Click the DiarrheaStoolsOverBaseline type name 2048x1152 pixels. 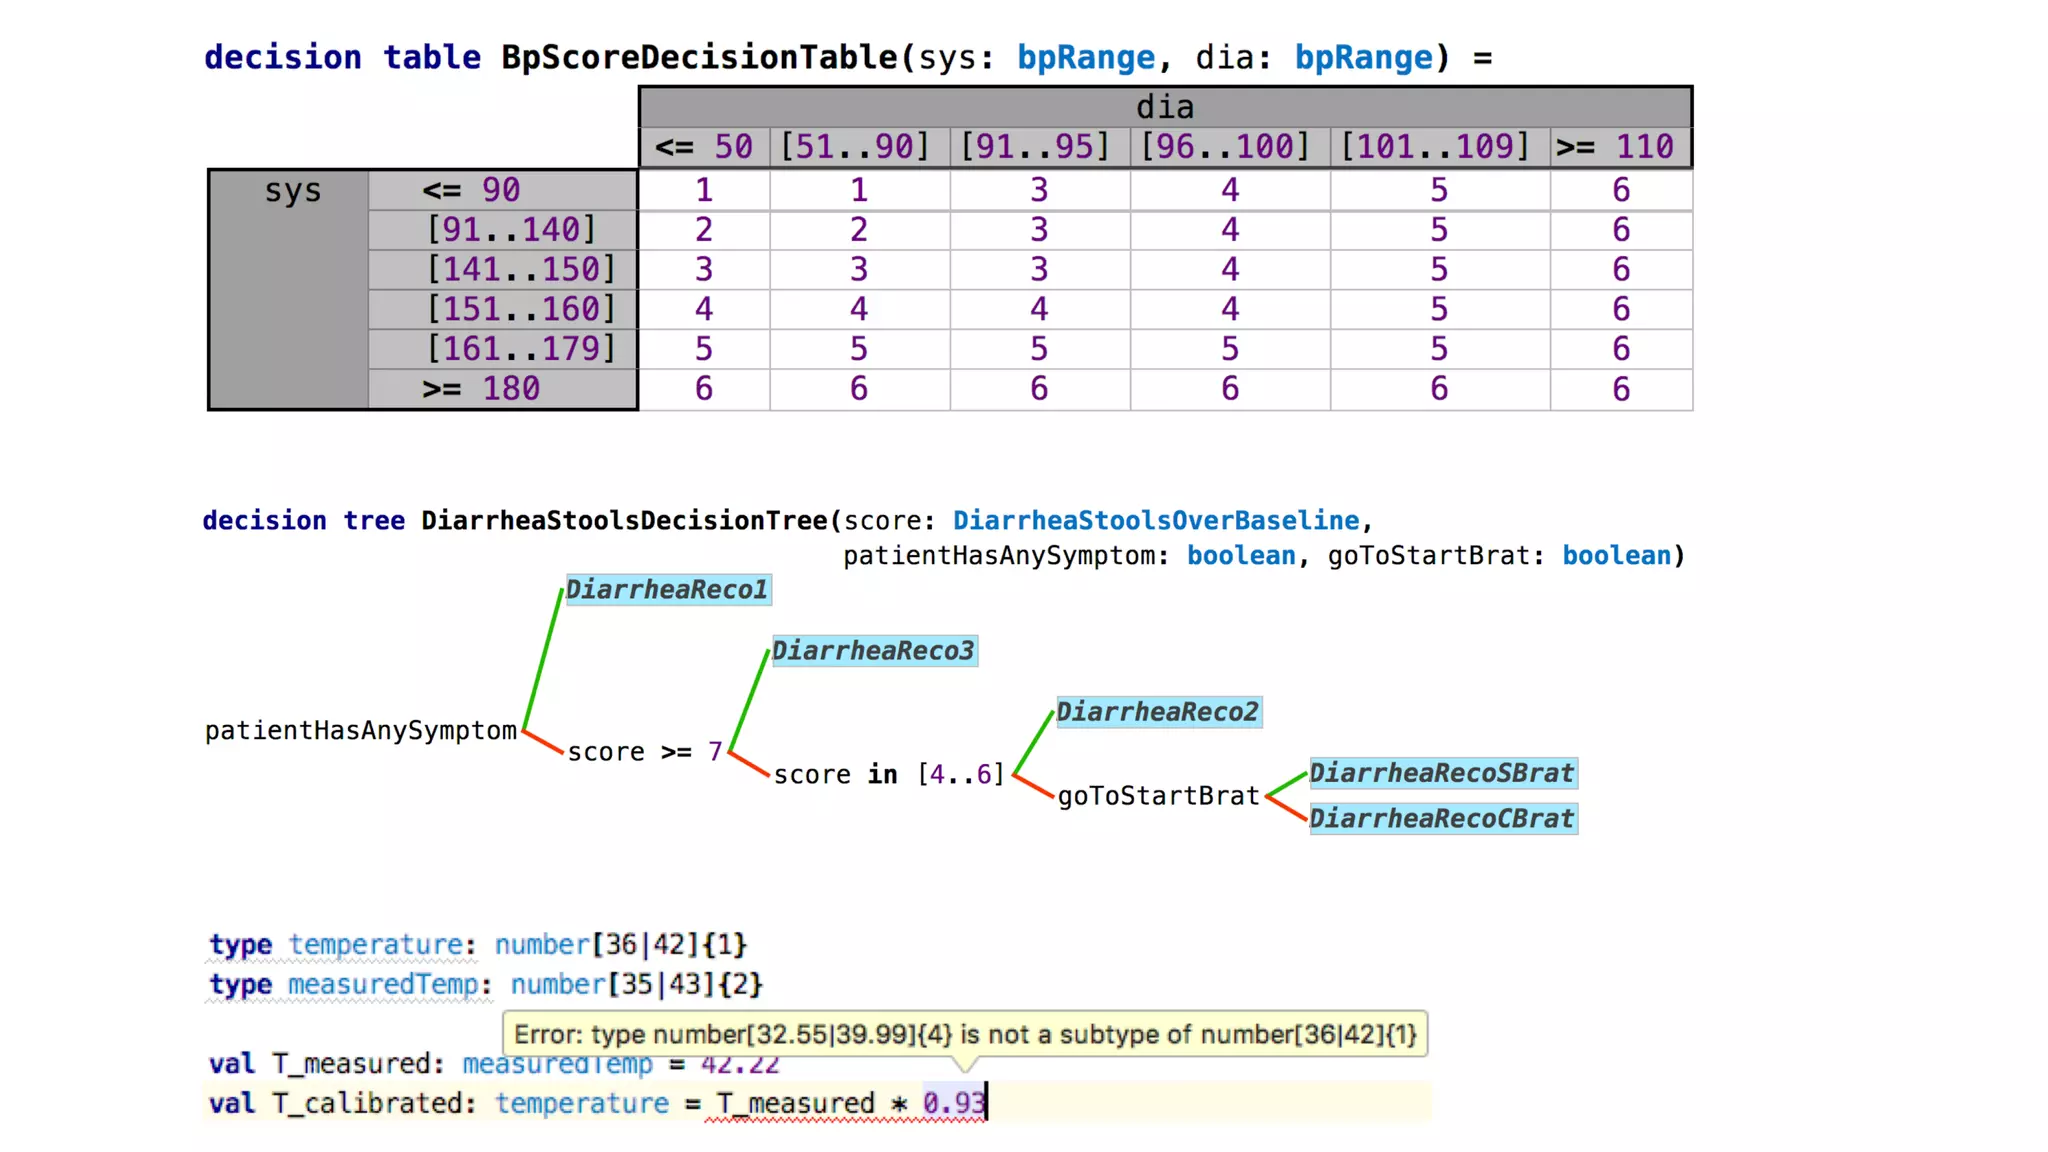pos(1156,521)
